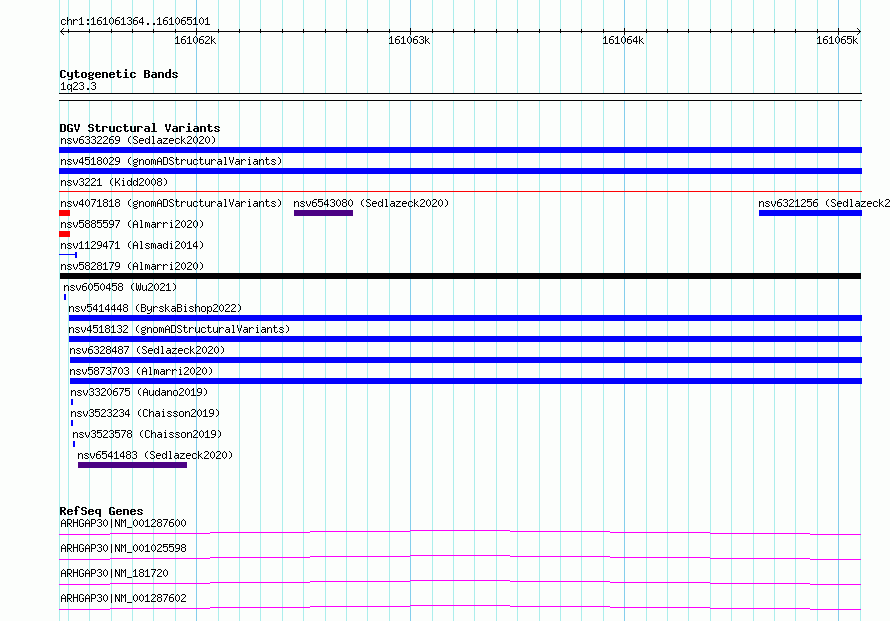
Task: Click the thin red line under nsv3221
Action: tap(460, 192)
